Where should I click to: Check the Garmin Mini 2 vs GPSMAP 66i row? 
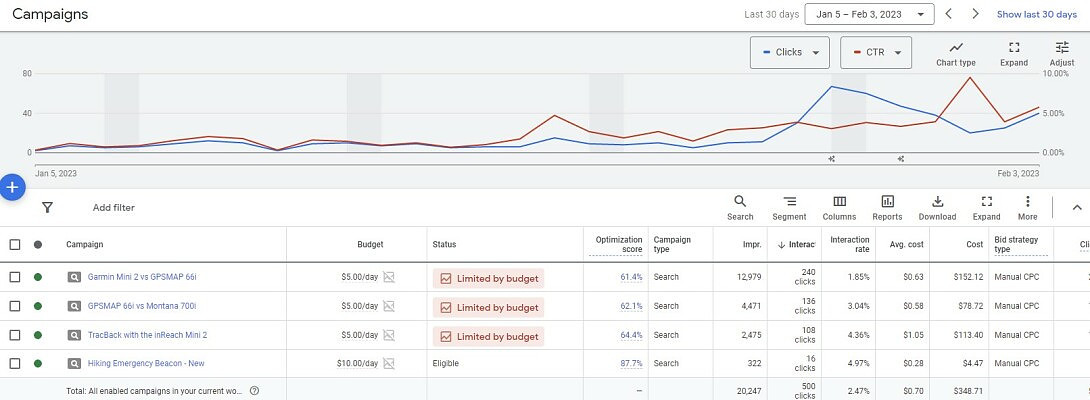[x=15, y=277]
